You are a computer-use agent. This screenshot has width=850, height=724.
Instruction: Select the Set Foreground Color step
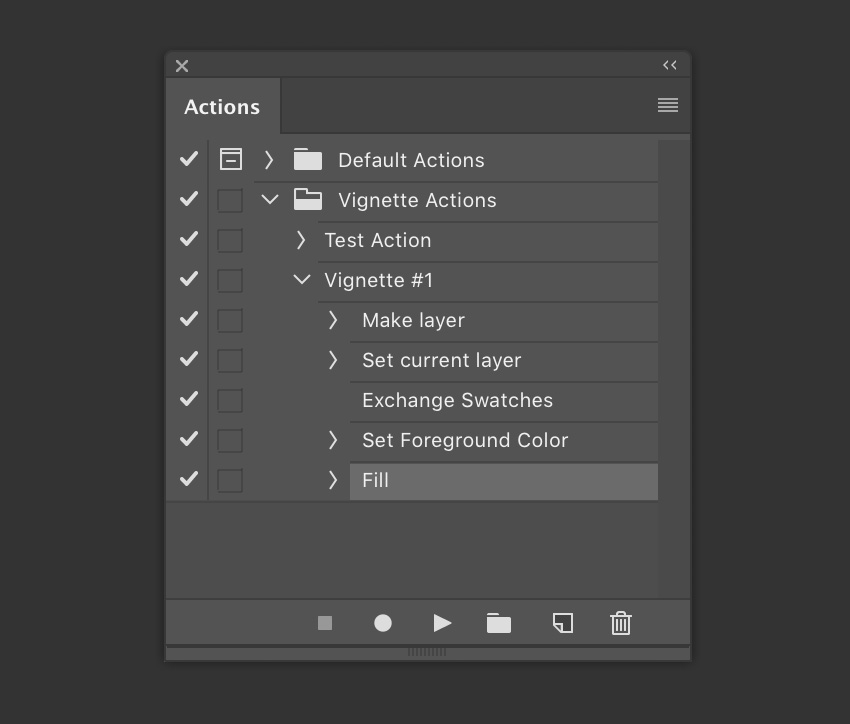[x=465, y=440]
